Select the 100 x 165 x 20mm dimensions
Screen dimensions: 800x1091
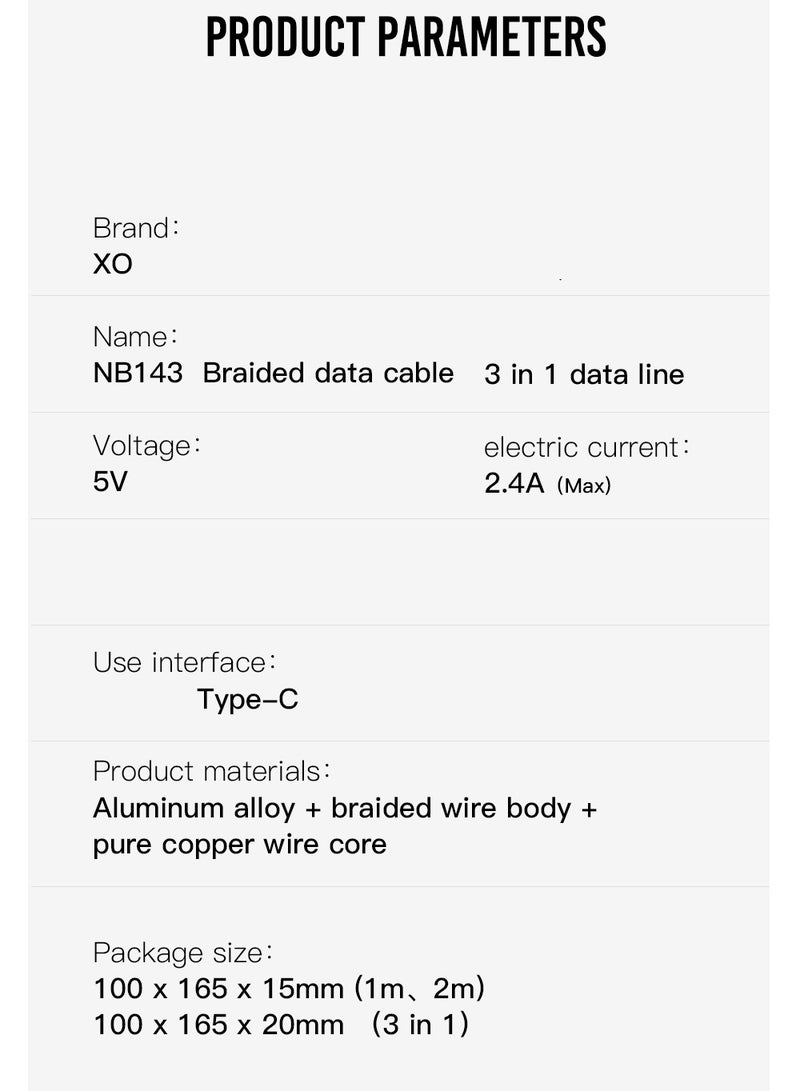tap(218, 1024)
